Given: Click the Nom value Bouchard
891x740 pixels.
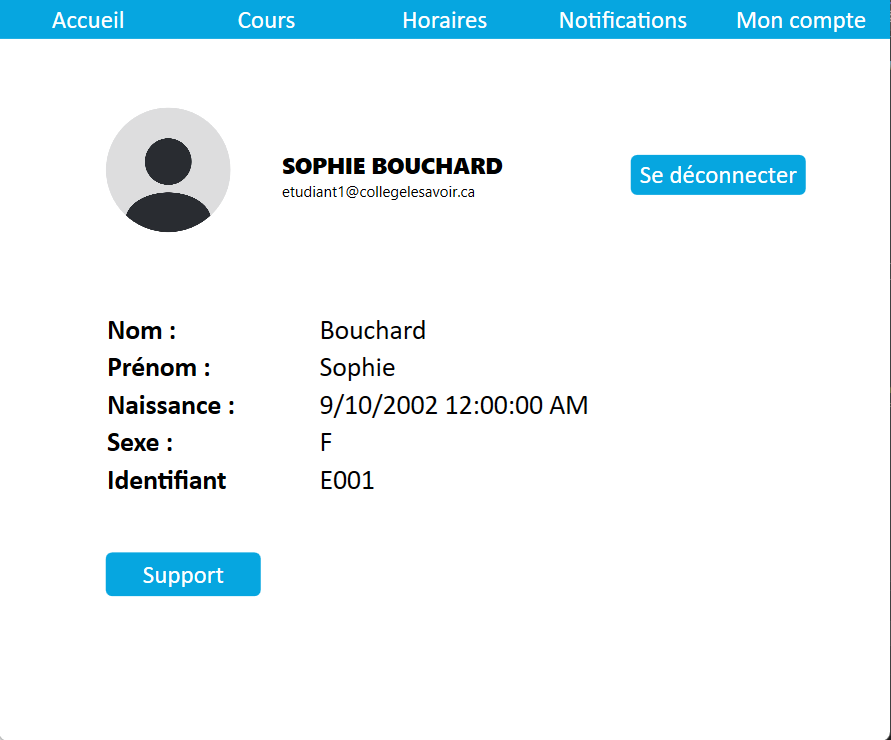Looking at the screenshot, I should (373, 330).
